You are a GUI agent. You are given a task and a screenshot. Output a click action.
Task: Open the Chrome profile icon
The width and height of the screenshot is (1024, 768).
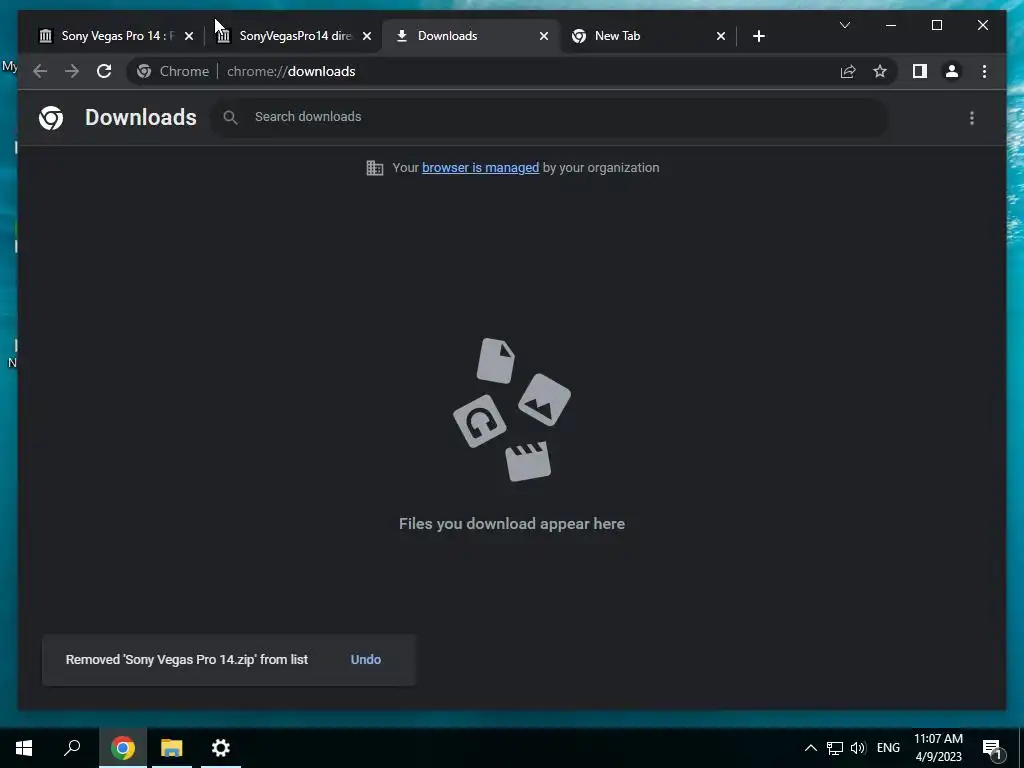[x=952, y=71]
